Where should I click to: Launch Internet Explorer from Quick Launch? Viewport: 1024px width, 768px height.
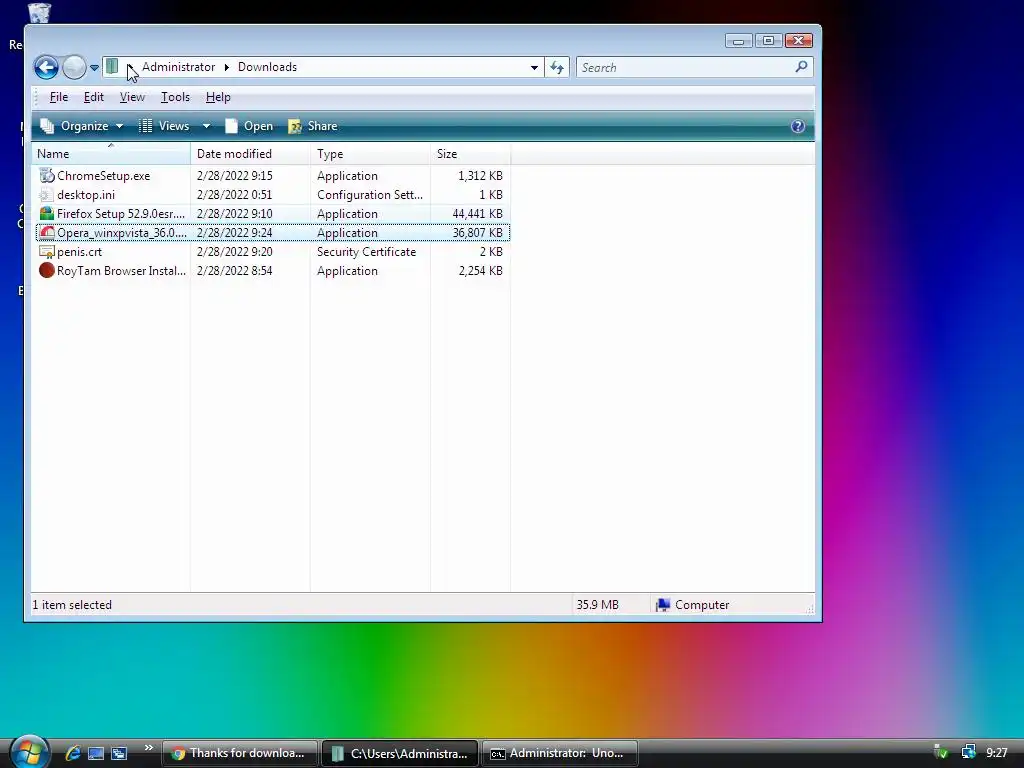[72, 753]
